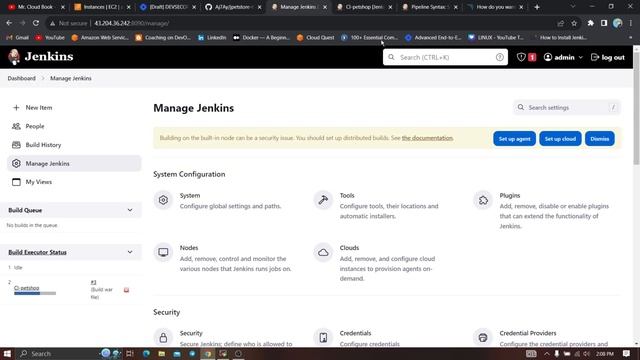Open the documentation link in the banner
The height and width of the screenshot is (360, 640).
[427, 138]
